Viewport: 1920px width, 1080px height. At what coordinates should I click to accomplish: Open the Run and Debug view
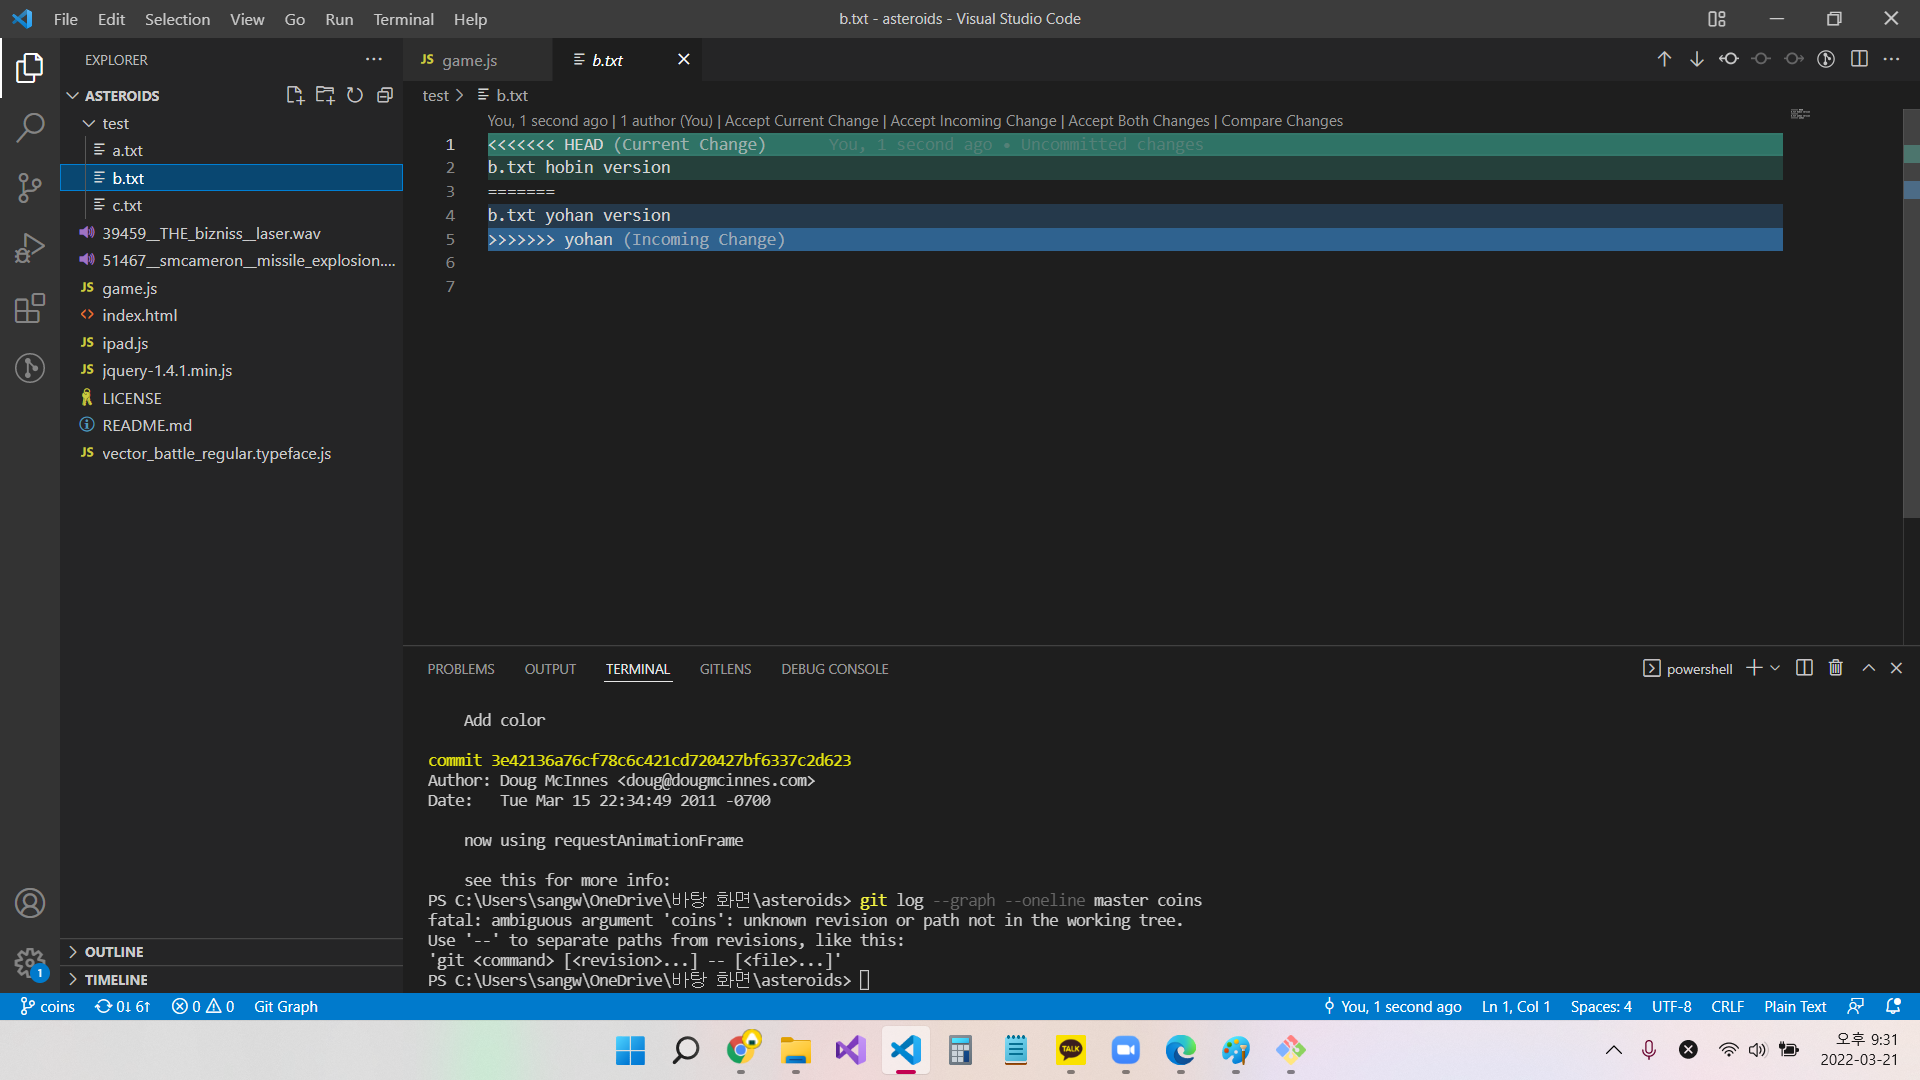pos(30,248)
